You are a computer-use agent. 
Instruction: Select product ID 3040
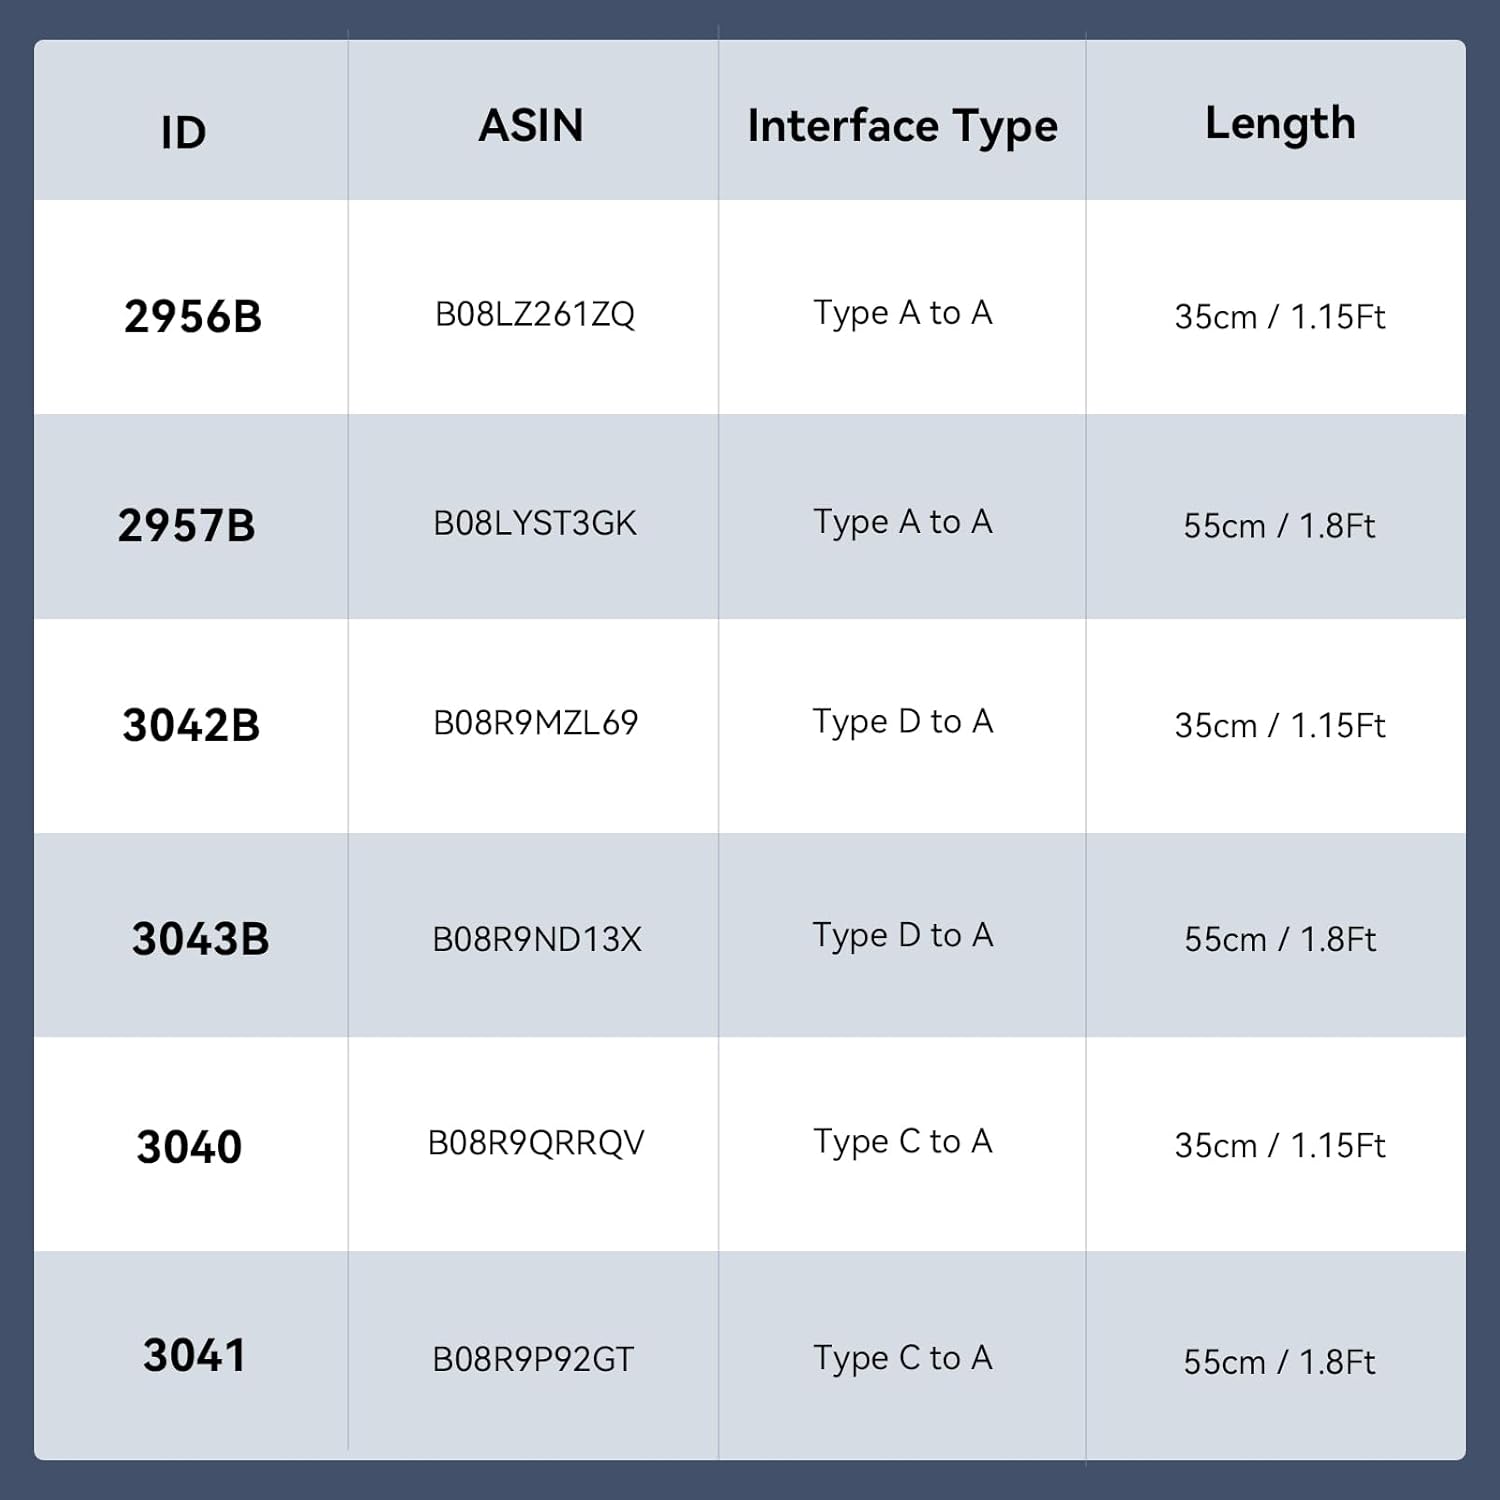point(189,1147)
